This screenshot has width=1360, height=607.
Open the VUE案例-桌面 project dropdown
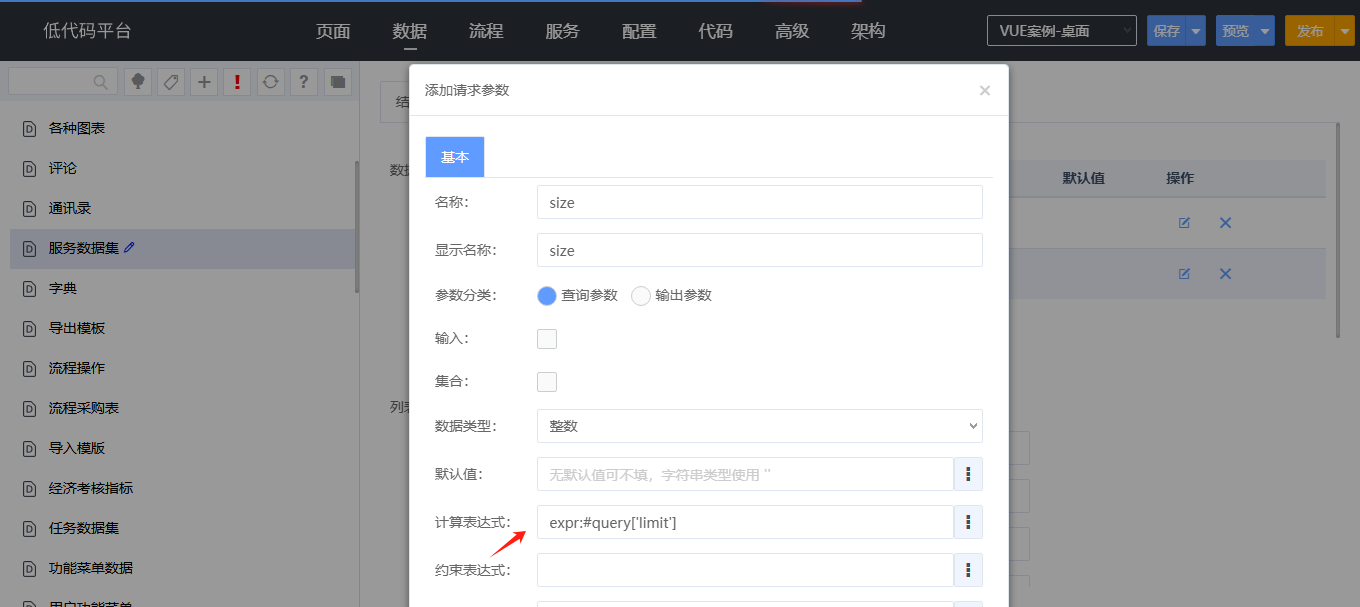(x=1062, y=31)
